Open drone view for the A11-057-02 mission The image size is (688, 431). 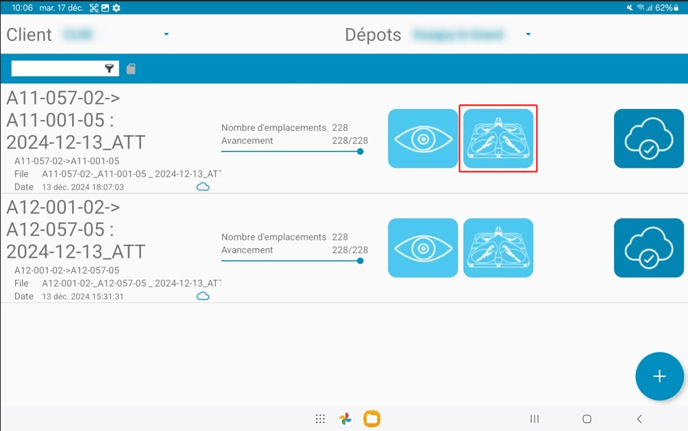coord(498,139)
